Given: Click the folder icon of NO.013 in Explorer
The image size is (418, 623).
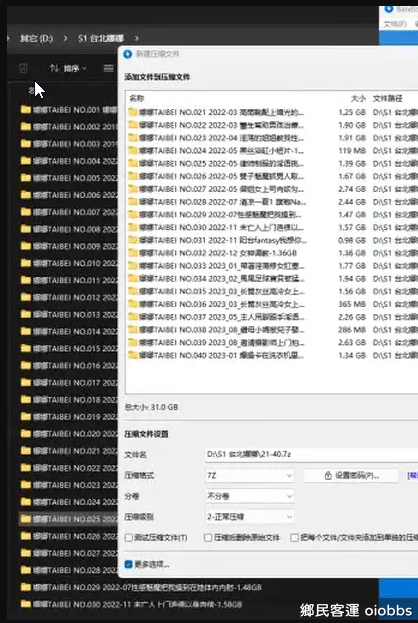Looking at the screenshot, I should pyautogui.click(x=26, y=314).
